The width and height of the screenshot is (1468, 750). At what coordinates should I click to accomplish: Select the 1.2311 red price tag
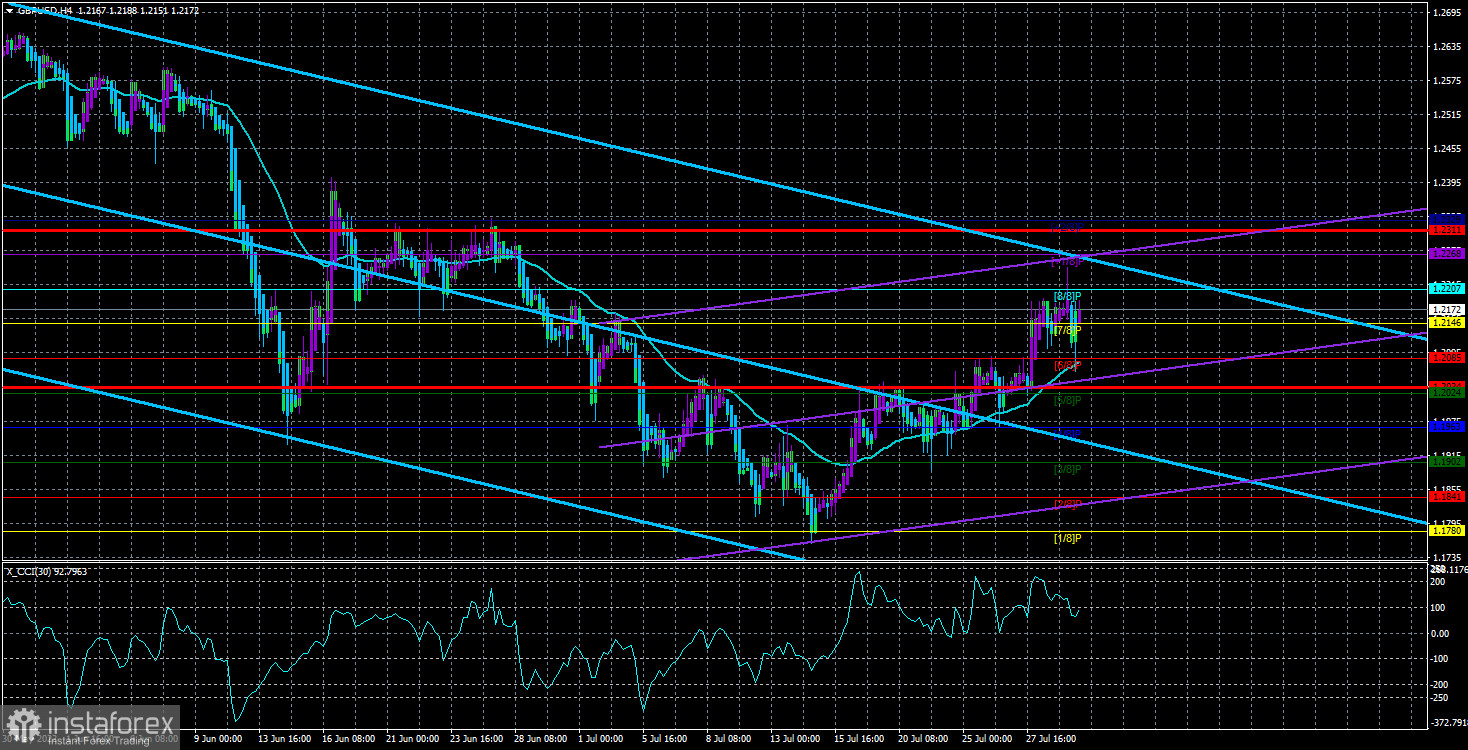coord(1447,230)
